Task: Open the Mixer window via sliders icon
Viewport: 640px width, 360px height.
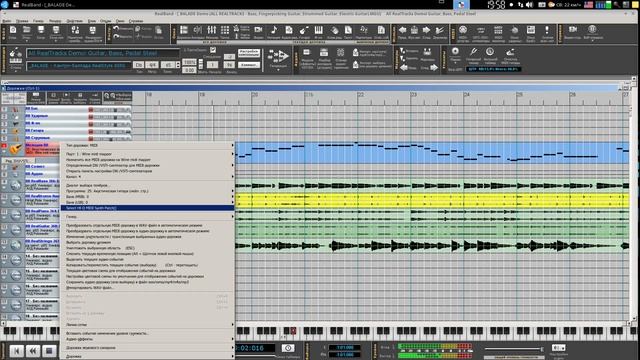Action: coord(211,30)
